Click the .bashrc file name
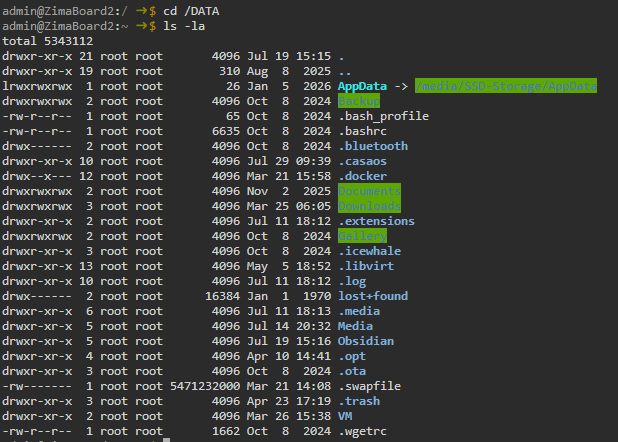Viewport: 618px width, 442px height. tap(363, 131)
